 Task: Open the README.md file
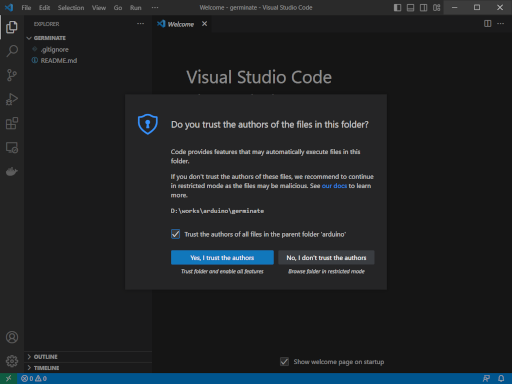click(59, 60)
